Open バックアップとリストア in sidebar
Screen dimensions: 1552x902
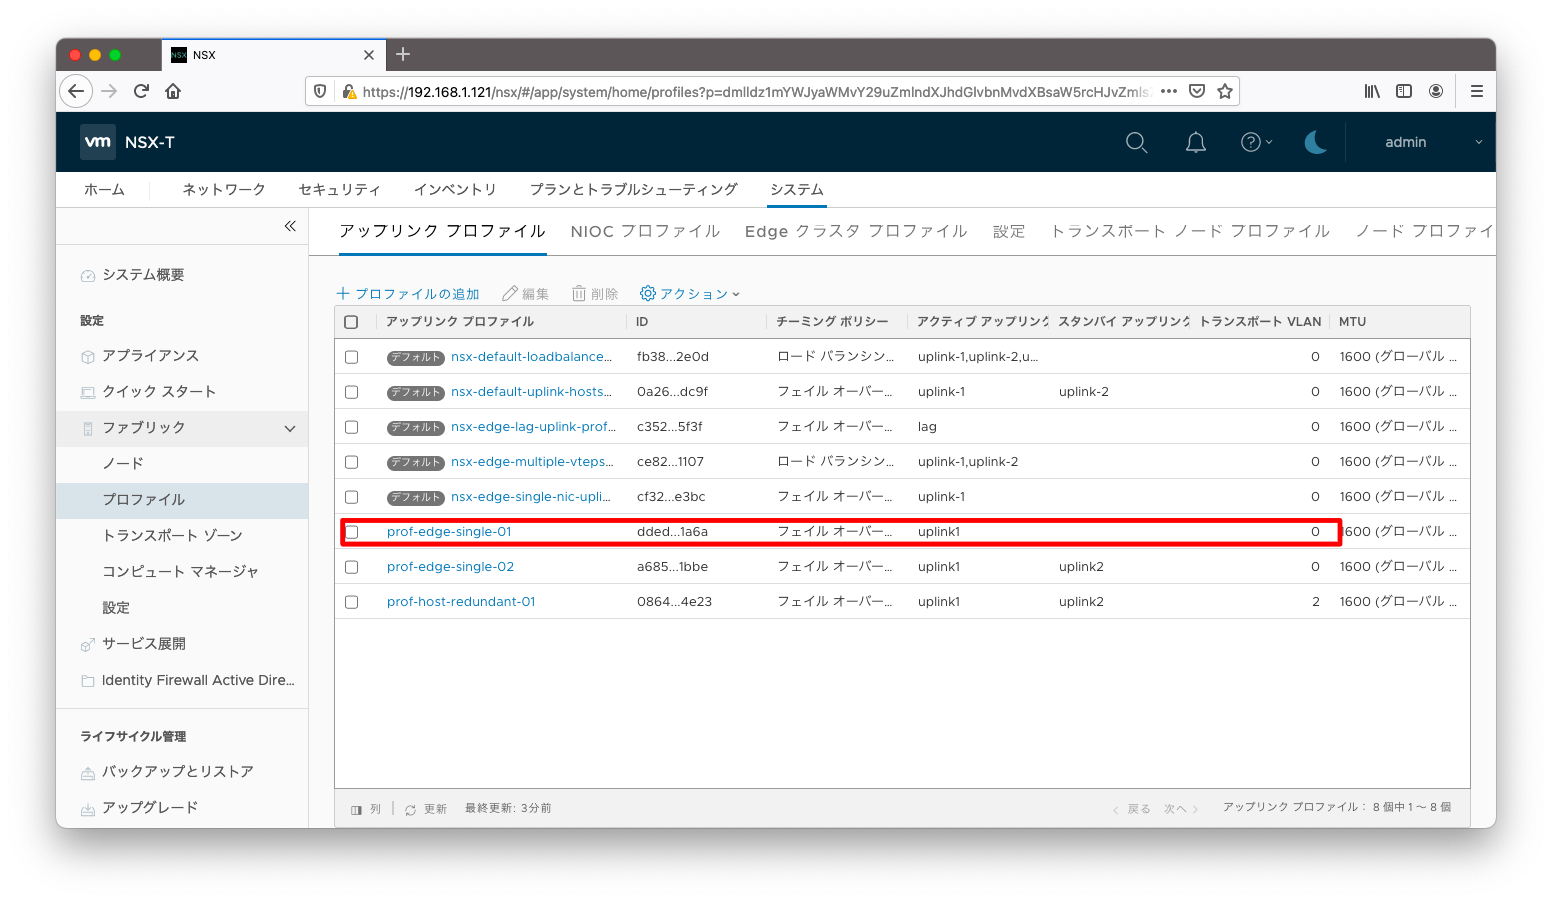coord(178,771)
